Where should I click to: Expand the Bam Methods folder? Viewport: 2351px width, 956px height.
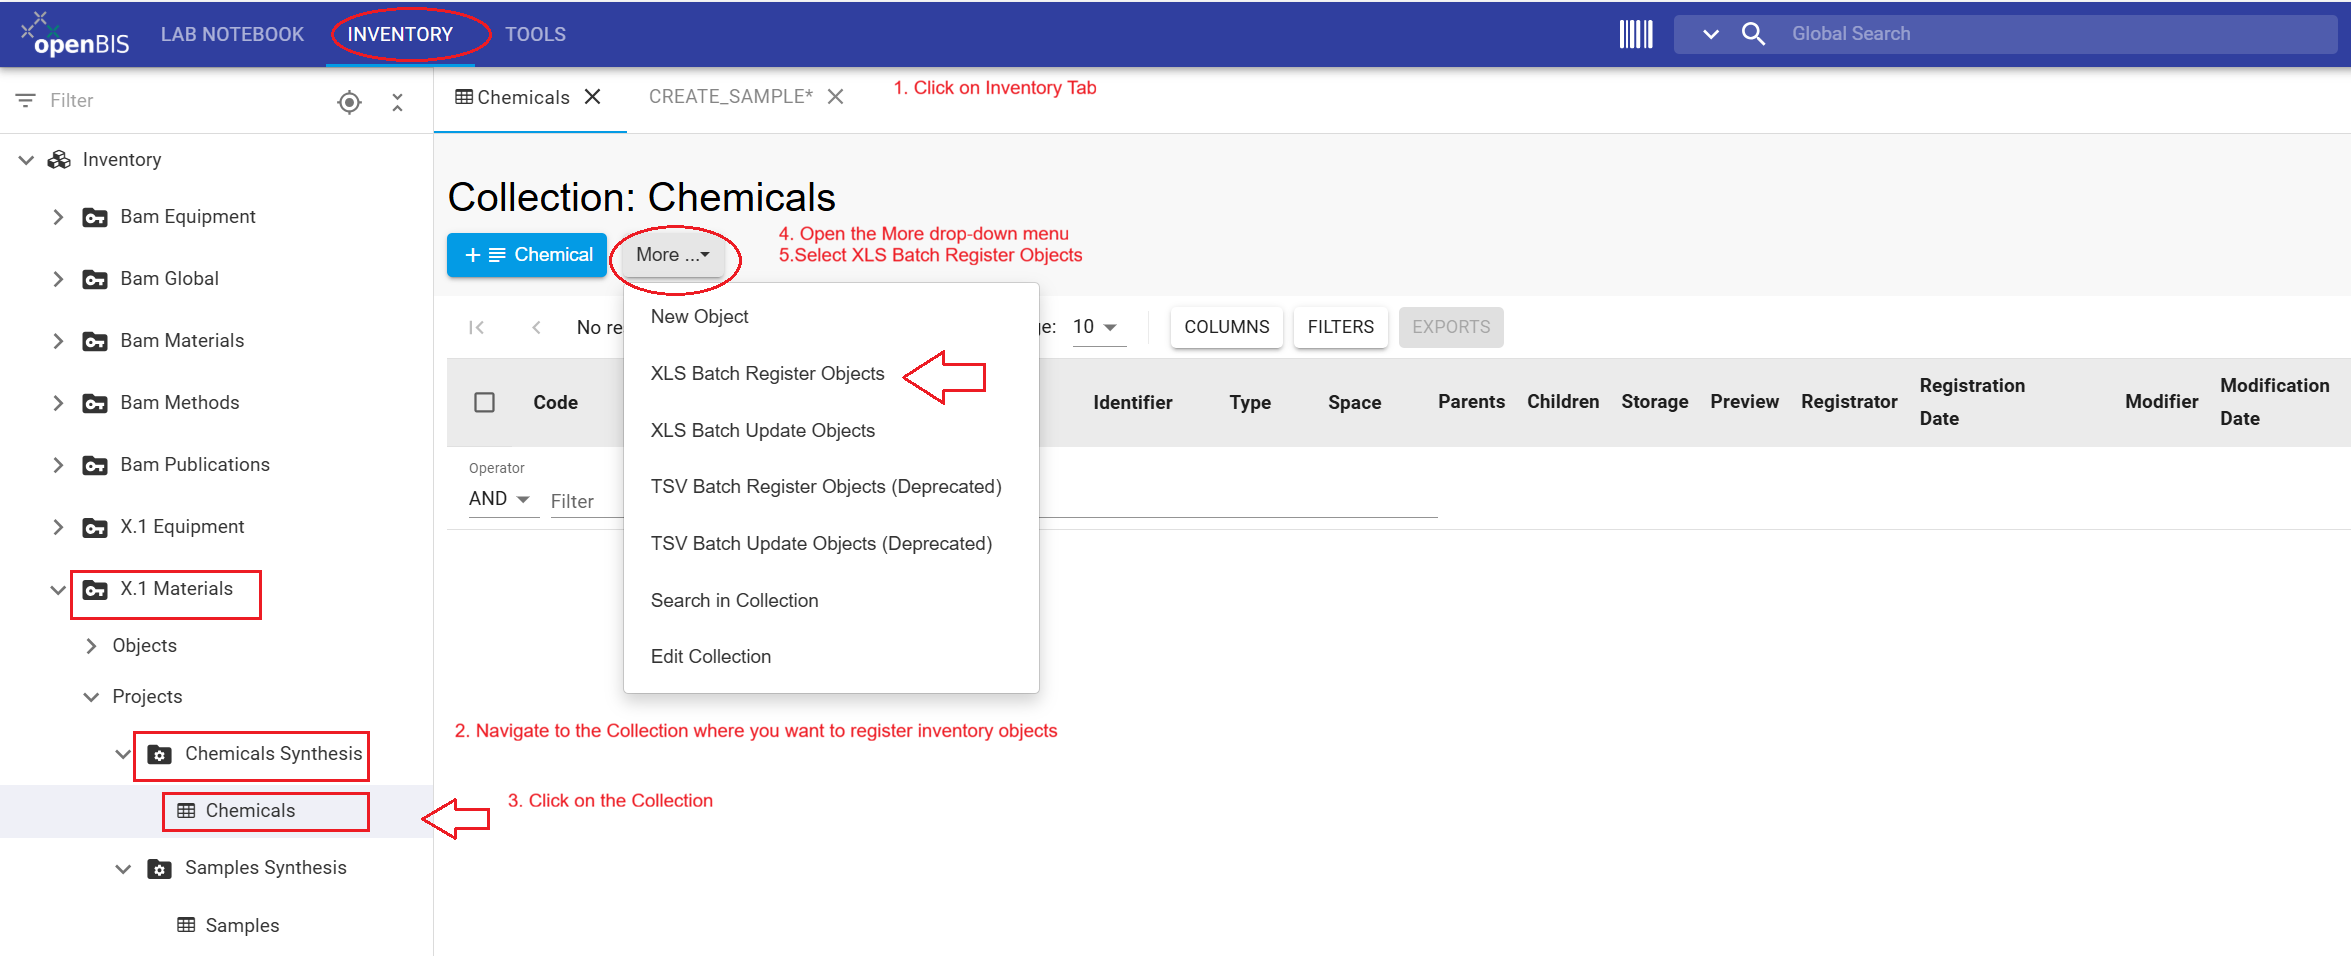58,403
